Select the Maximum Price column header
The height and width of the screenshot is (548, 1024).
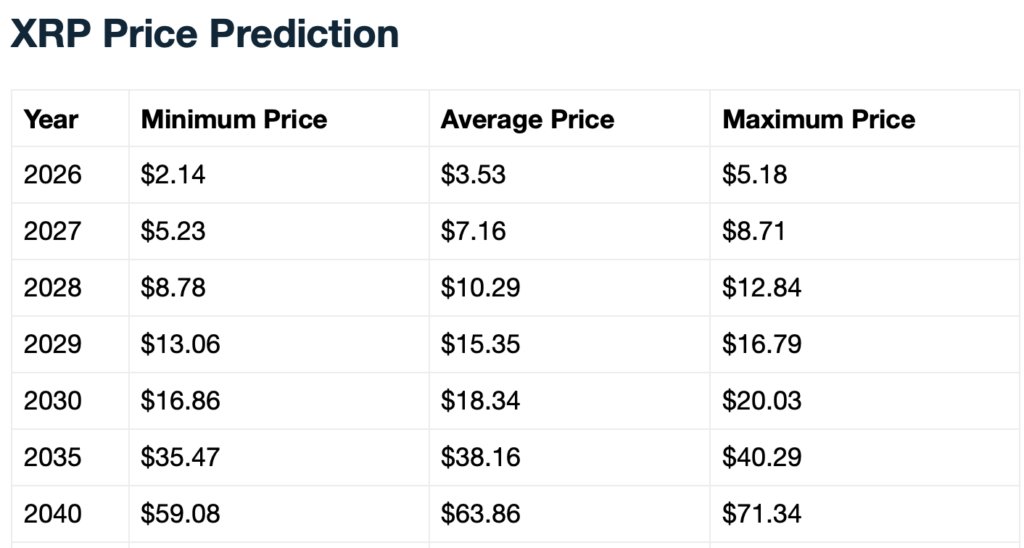coord(818,120)
